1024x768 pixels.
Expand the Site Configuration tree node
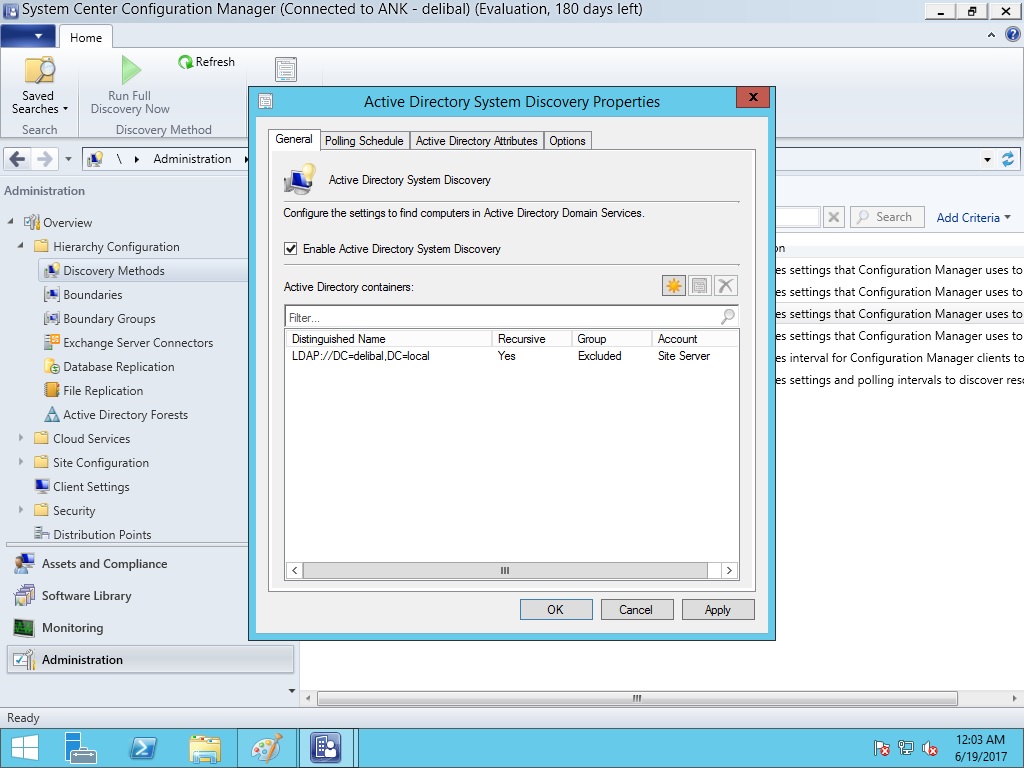21,462
